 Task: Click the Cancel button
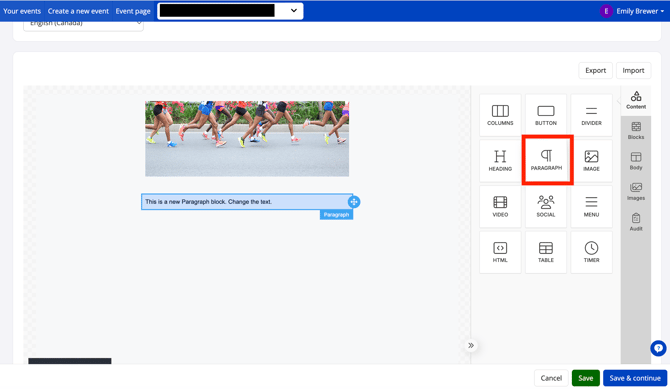coord(551,378)
